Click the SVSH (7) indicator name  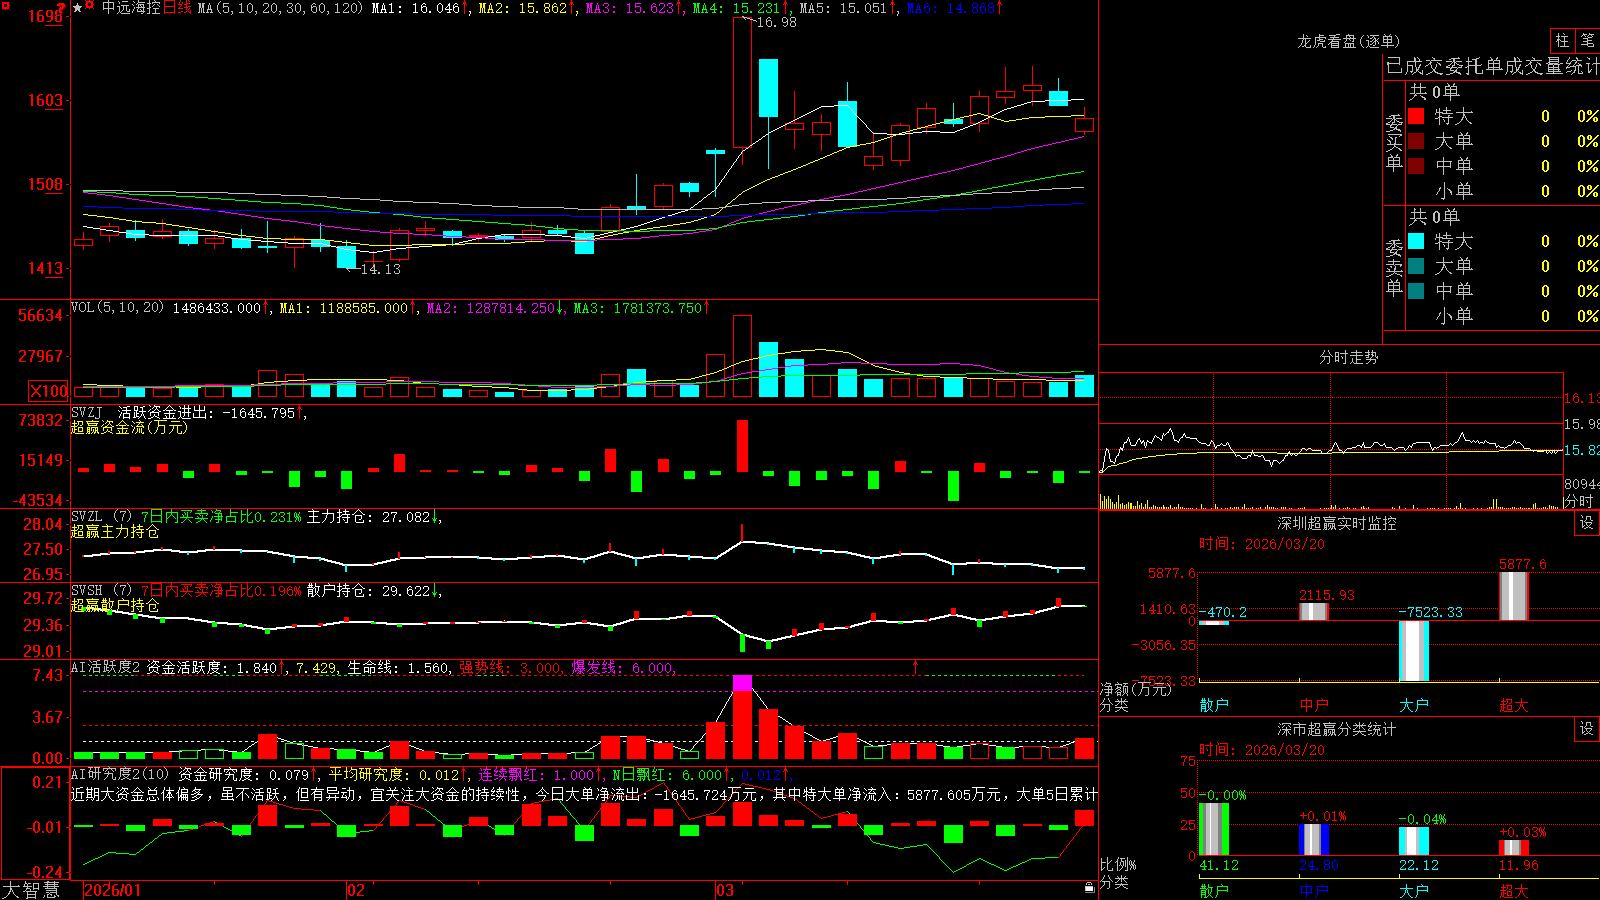pos(101,591)
